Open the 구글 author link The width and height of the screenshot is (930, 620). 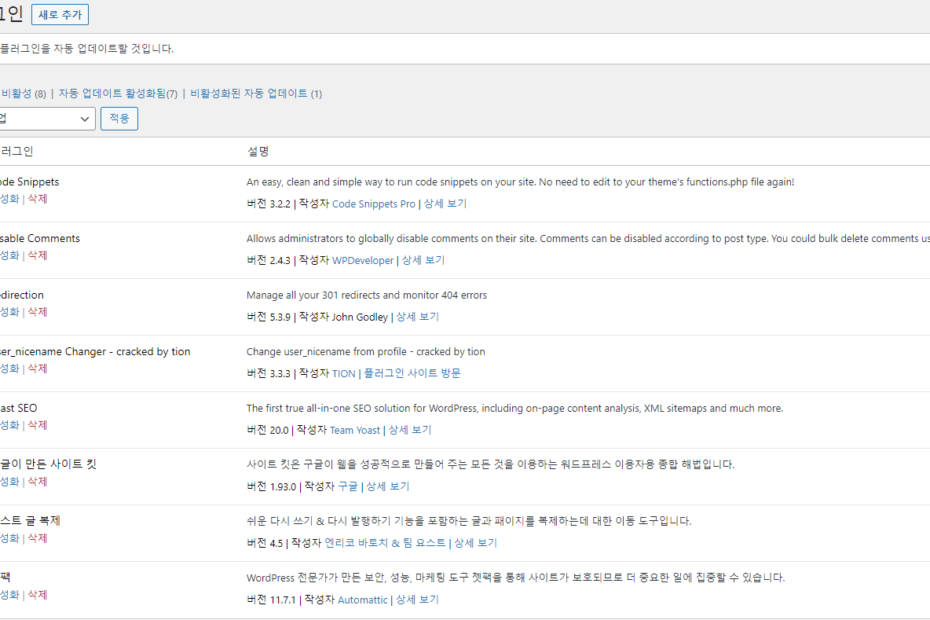point(348,487)
